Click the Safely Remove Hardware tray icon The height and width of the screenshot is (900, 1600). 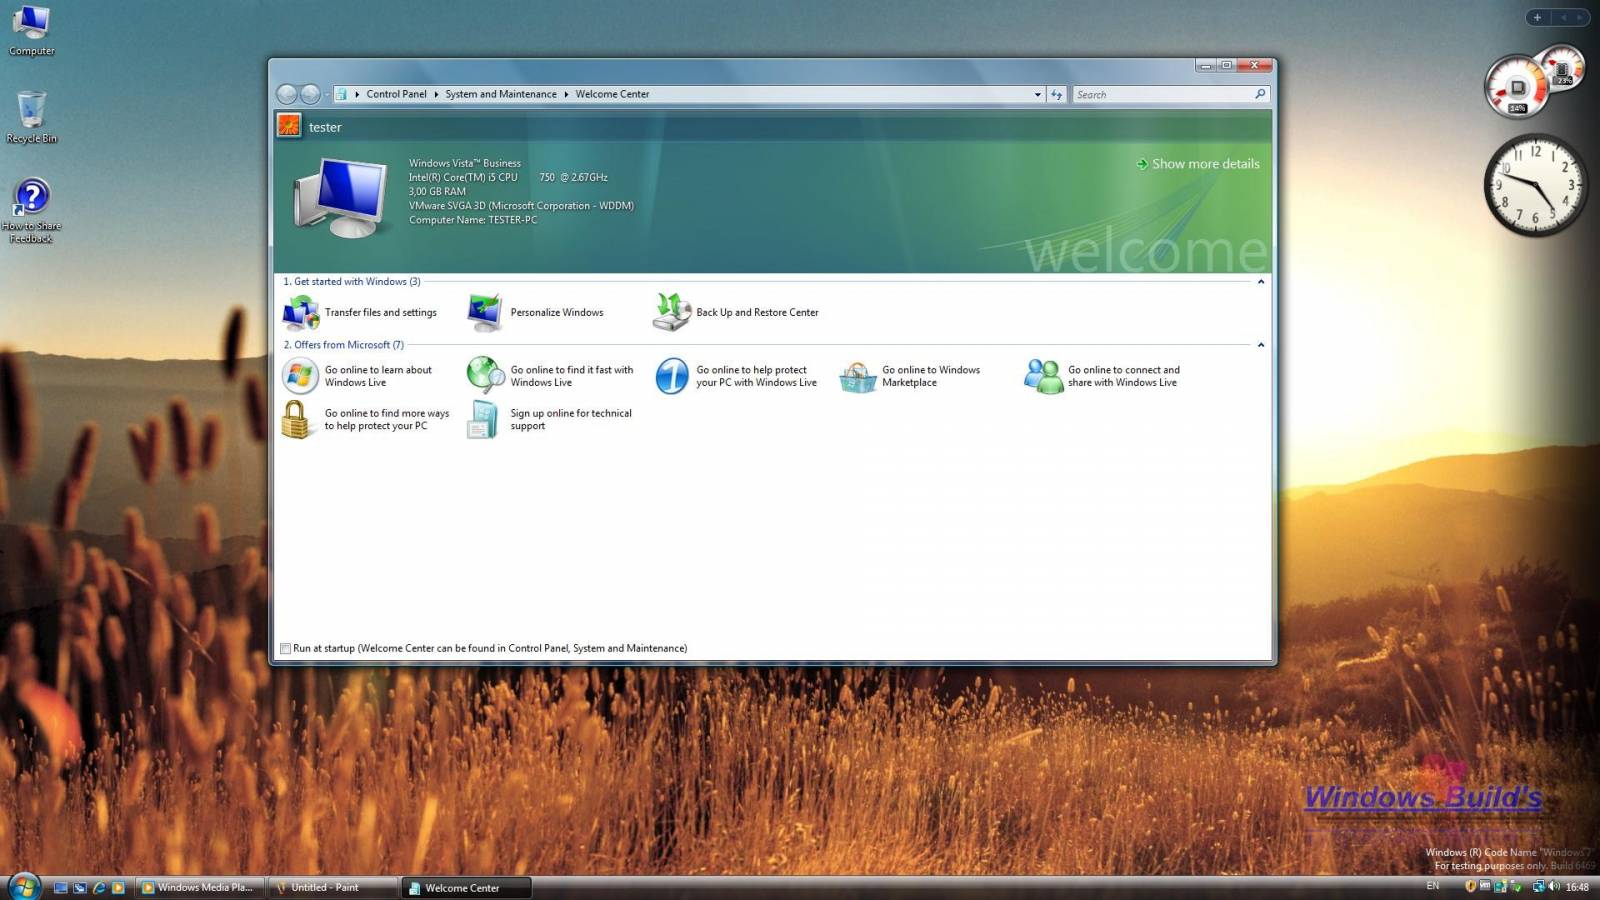(1516, 886)
